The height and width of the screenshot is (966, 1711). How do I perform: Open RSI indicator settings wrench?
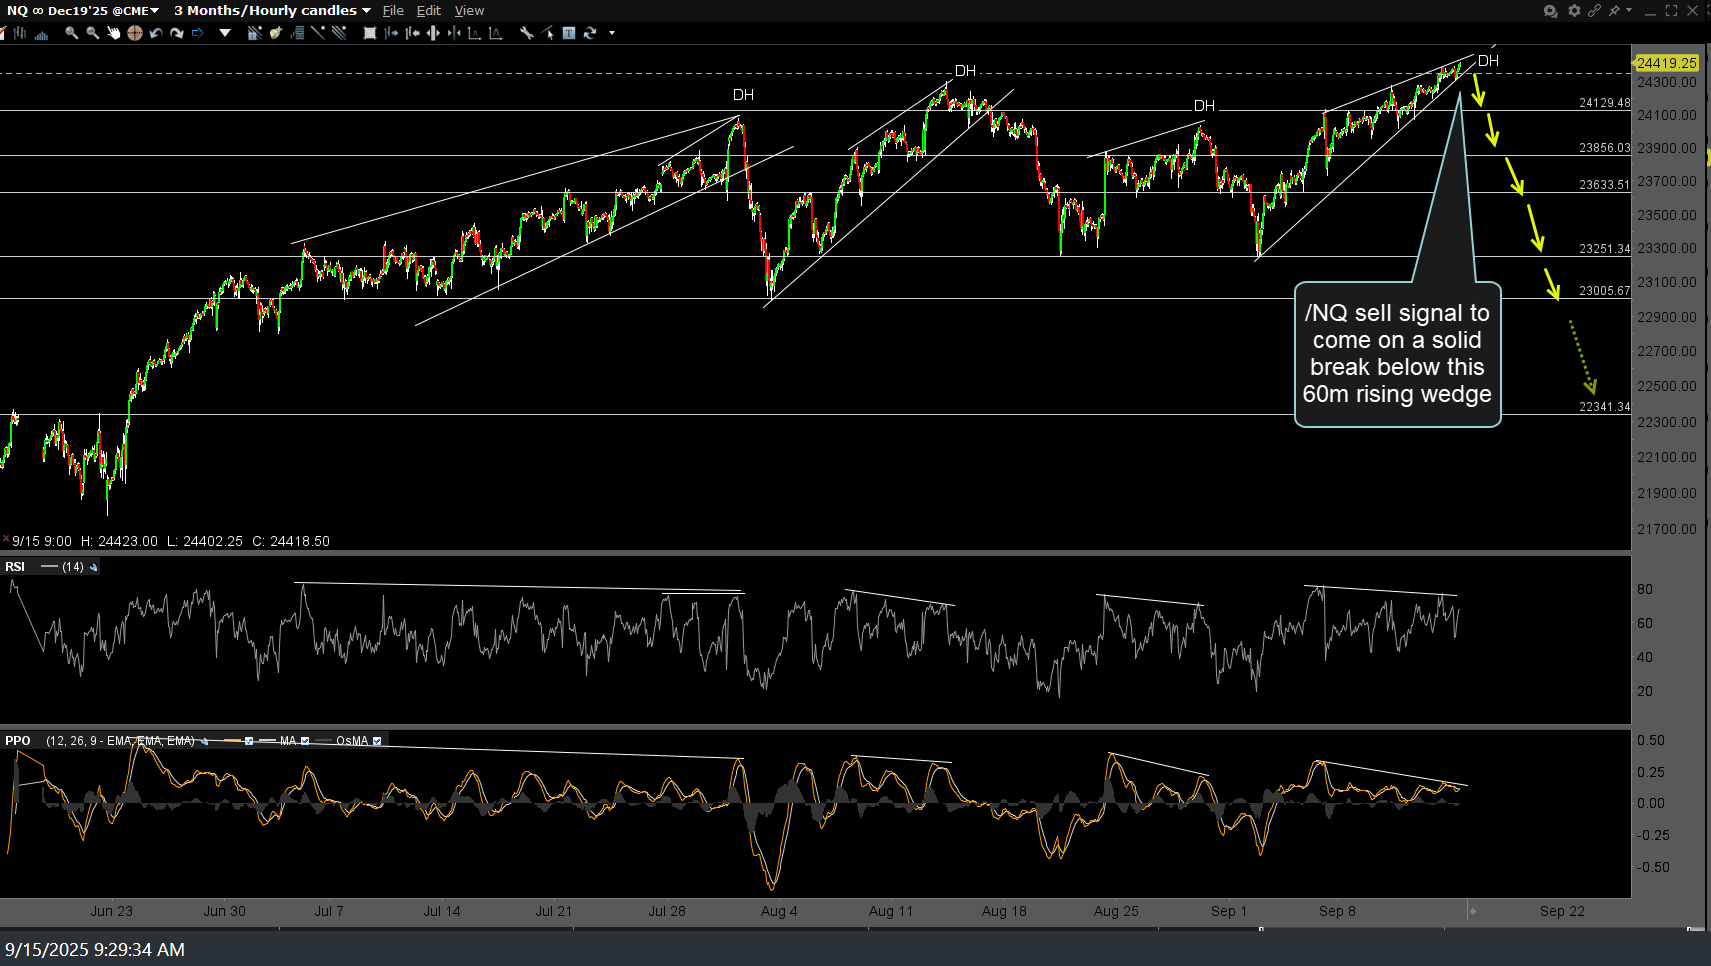coord(94,567)
